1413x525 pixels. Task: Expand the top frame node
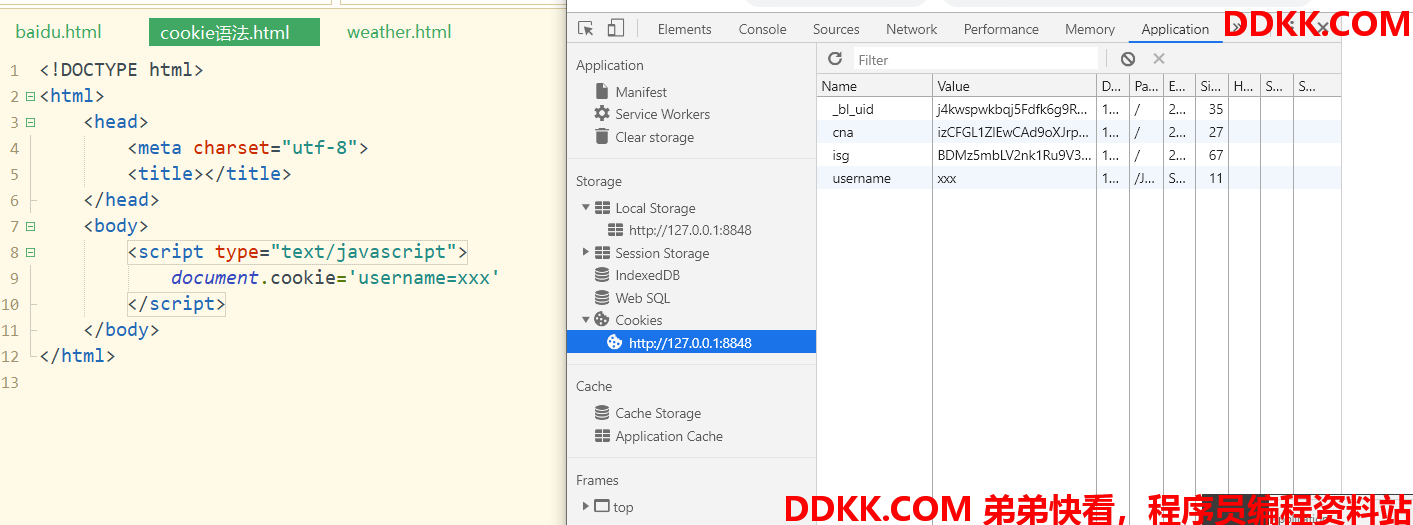(x=586, y=507)
